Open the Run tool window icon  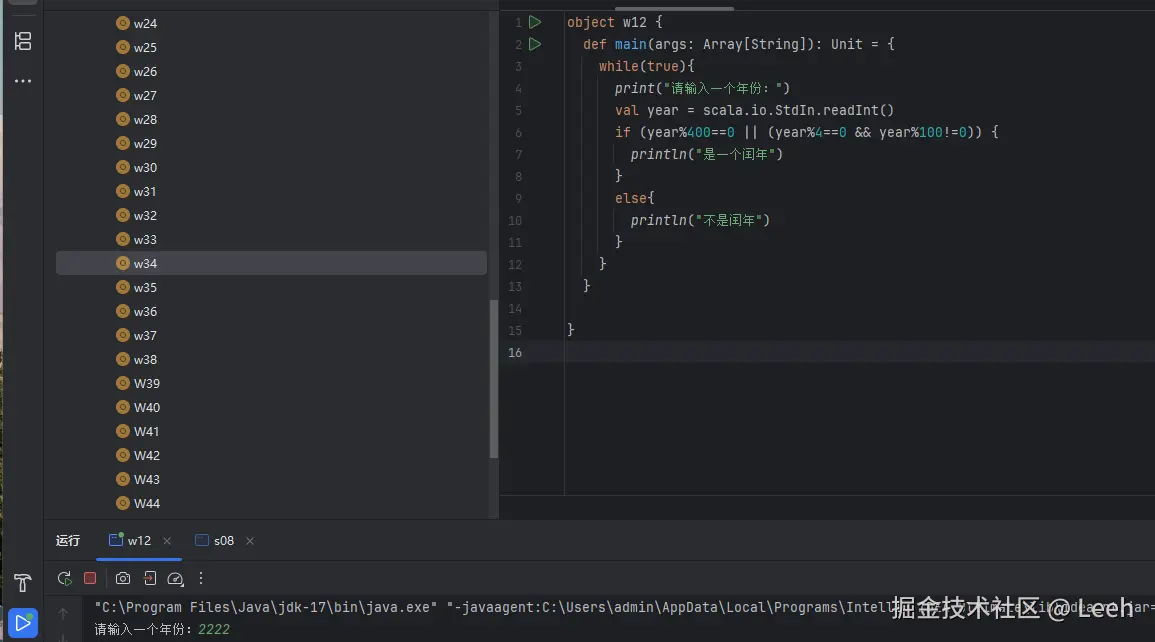click(23, 623)
